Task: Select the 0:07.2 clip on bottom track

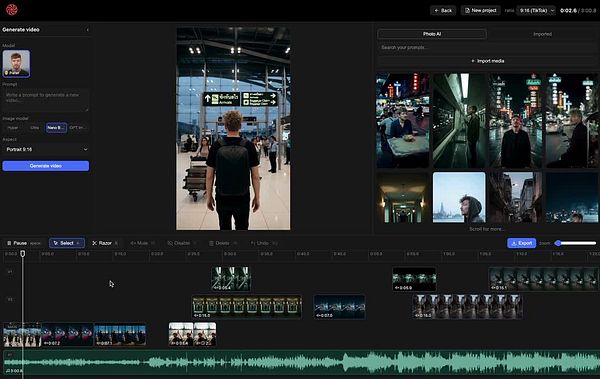Action: point(67,335)
